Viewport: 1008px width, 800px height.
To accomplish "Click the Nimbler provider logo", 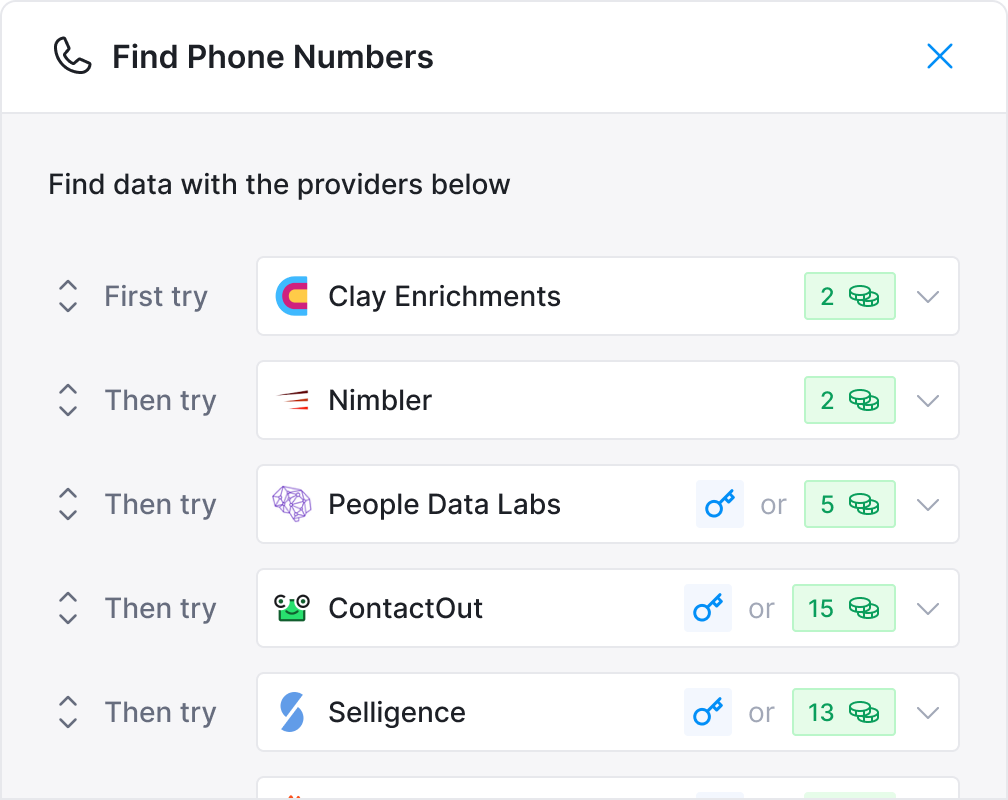I will [291, 400].
